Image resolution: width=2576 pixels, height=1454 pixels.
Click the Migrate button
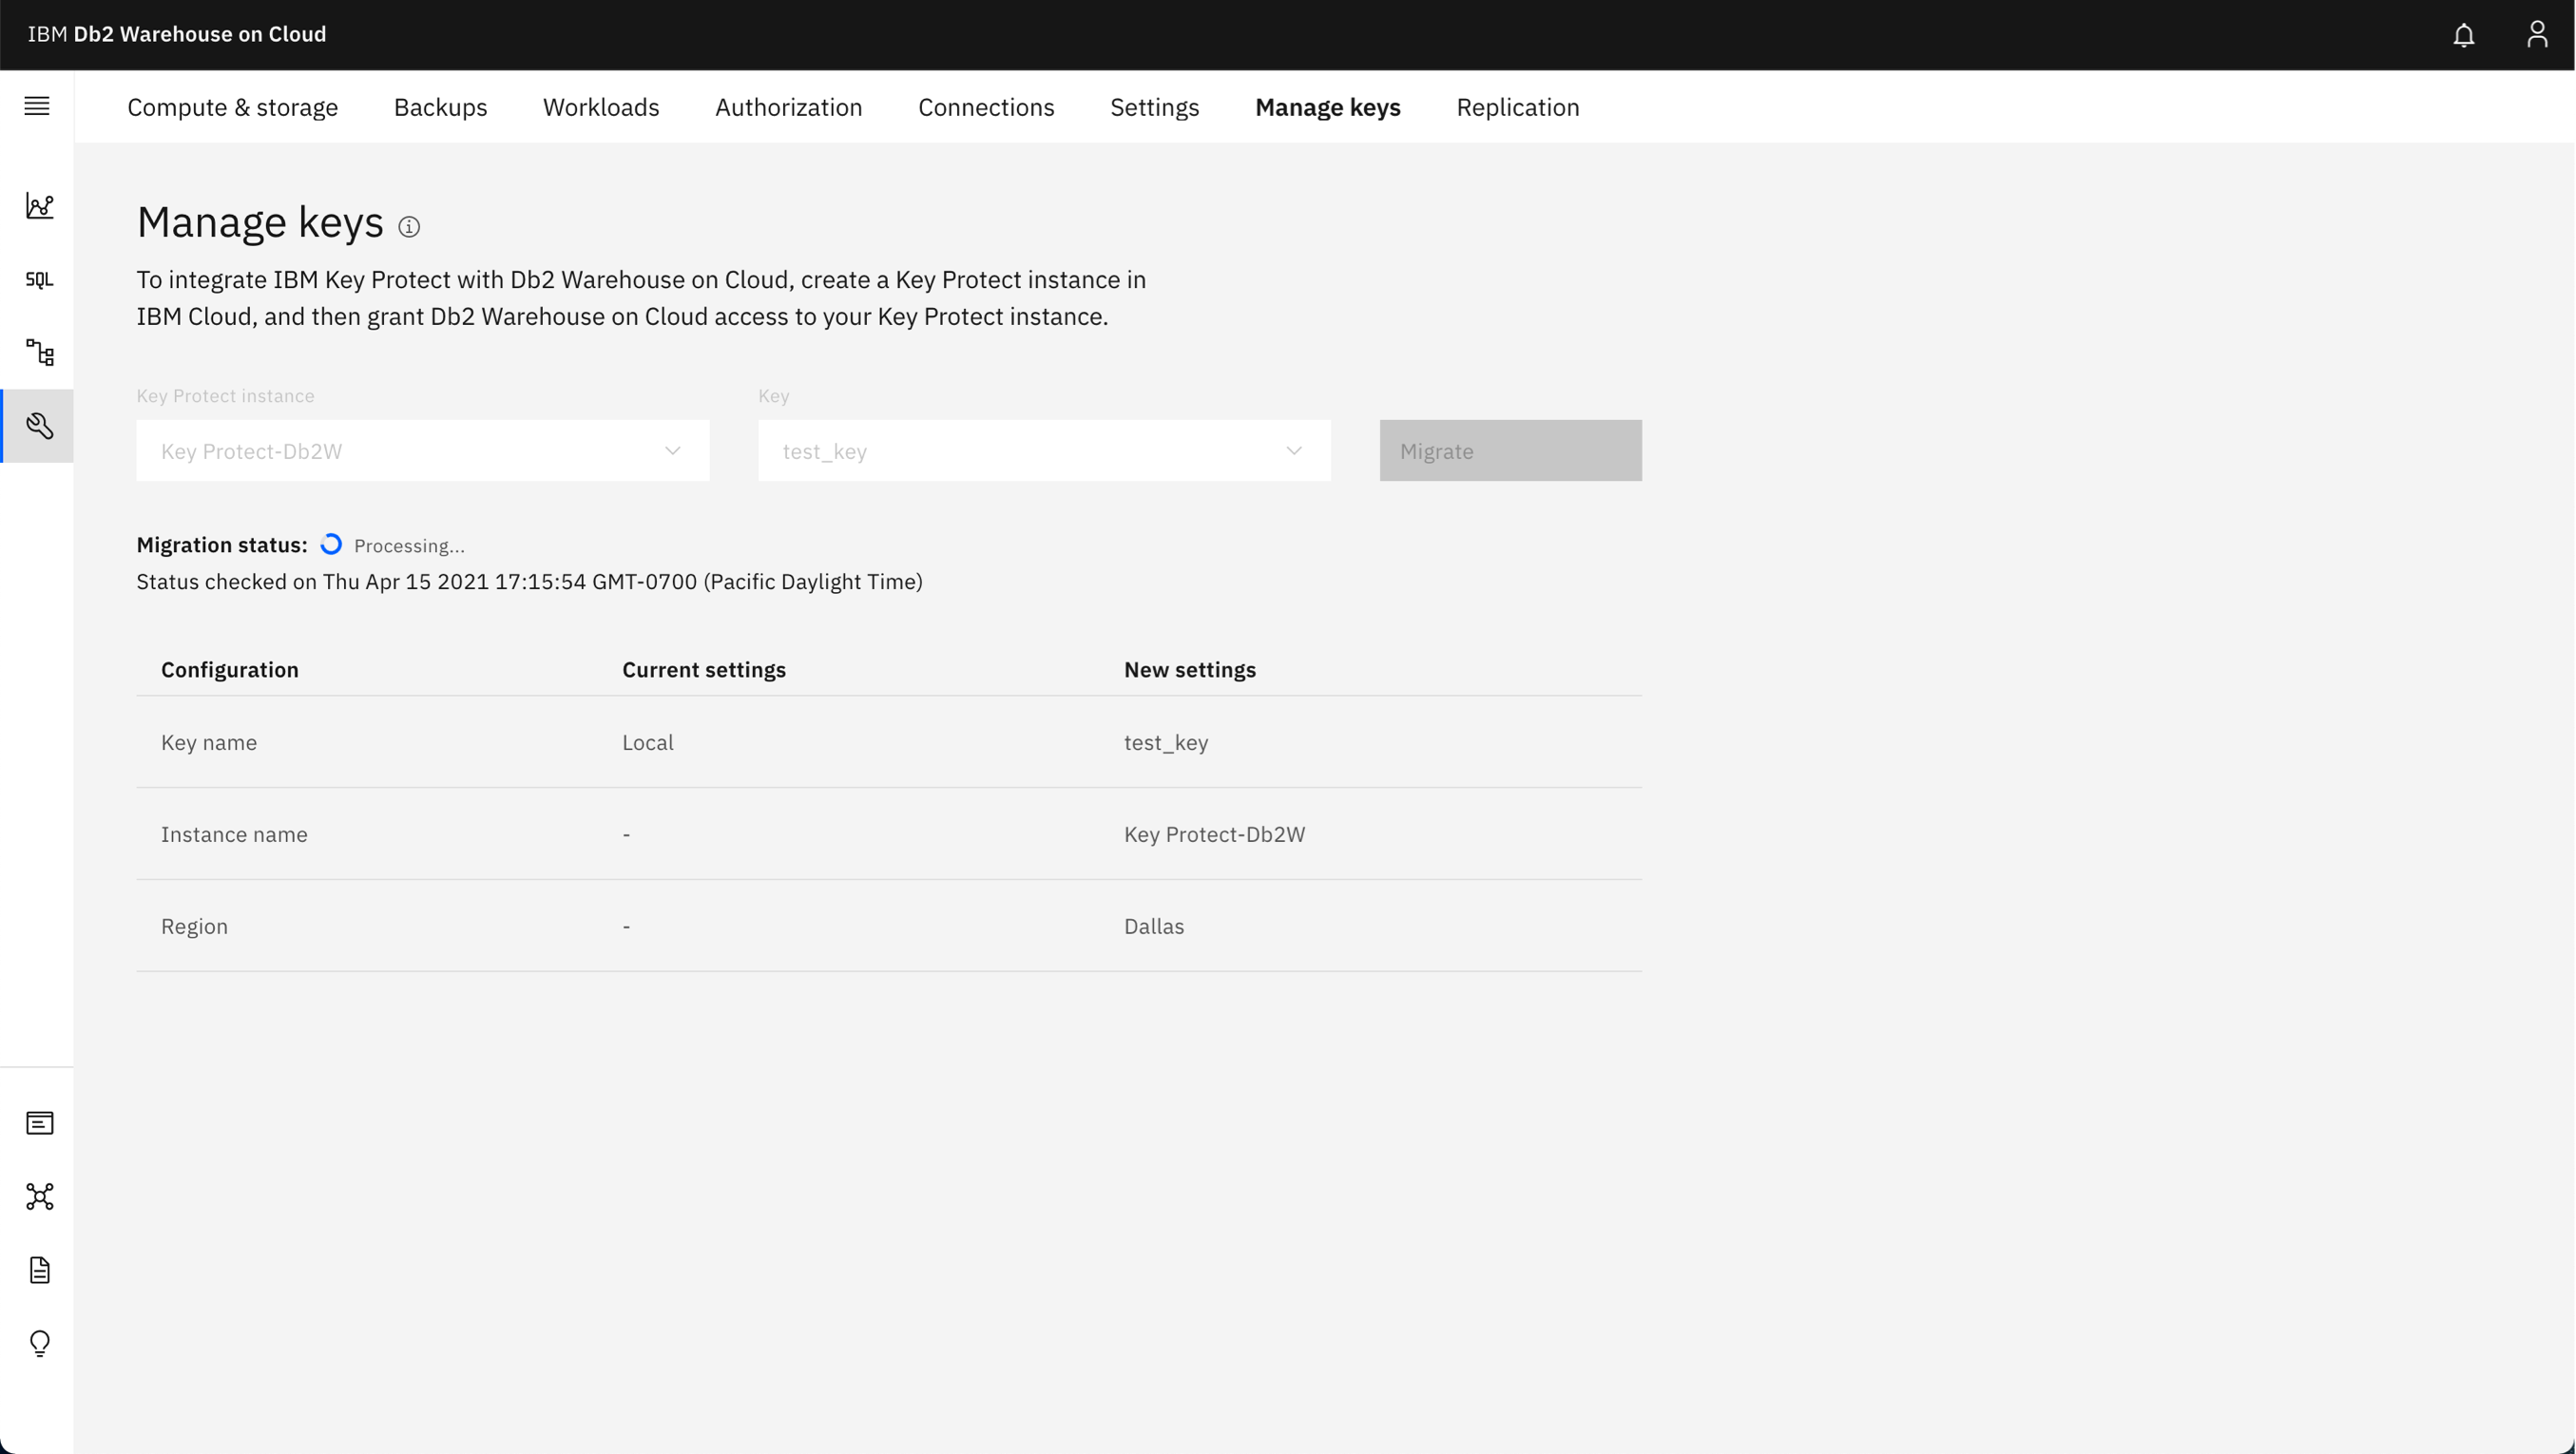(x=1511, y=451)
